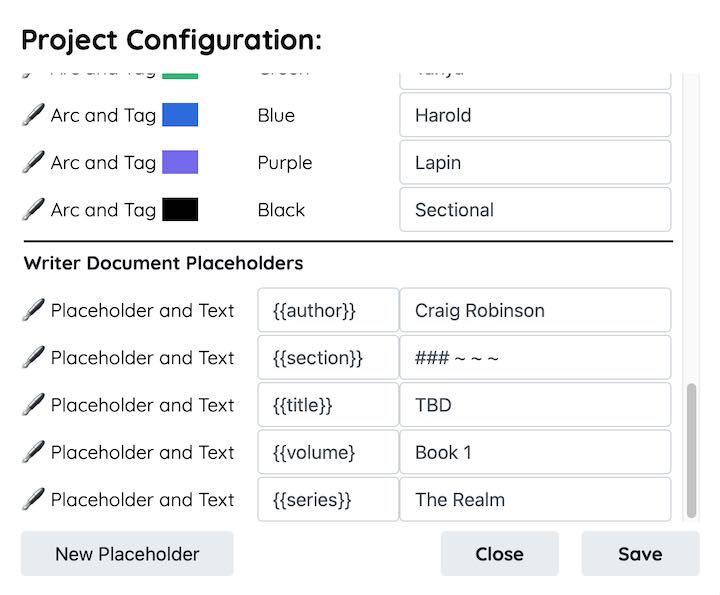Viewport: 720px width, 595px height.
Task: Edit the Craig Robinson text field
Action: coord(535,310)
